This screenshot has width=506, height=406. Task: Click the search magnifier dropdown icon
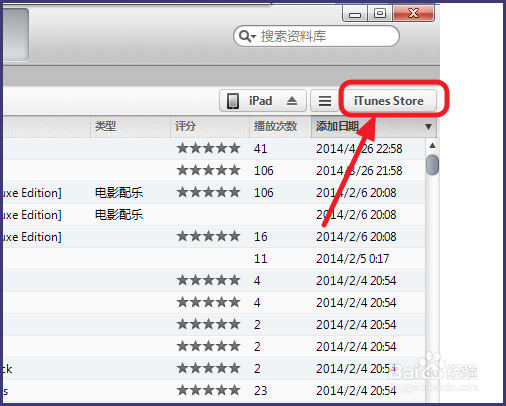247,36
